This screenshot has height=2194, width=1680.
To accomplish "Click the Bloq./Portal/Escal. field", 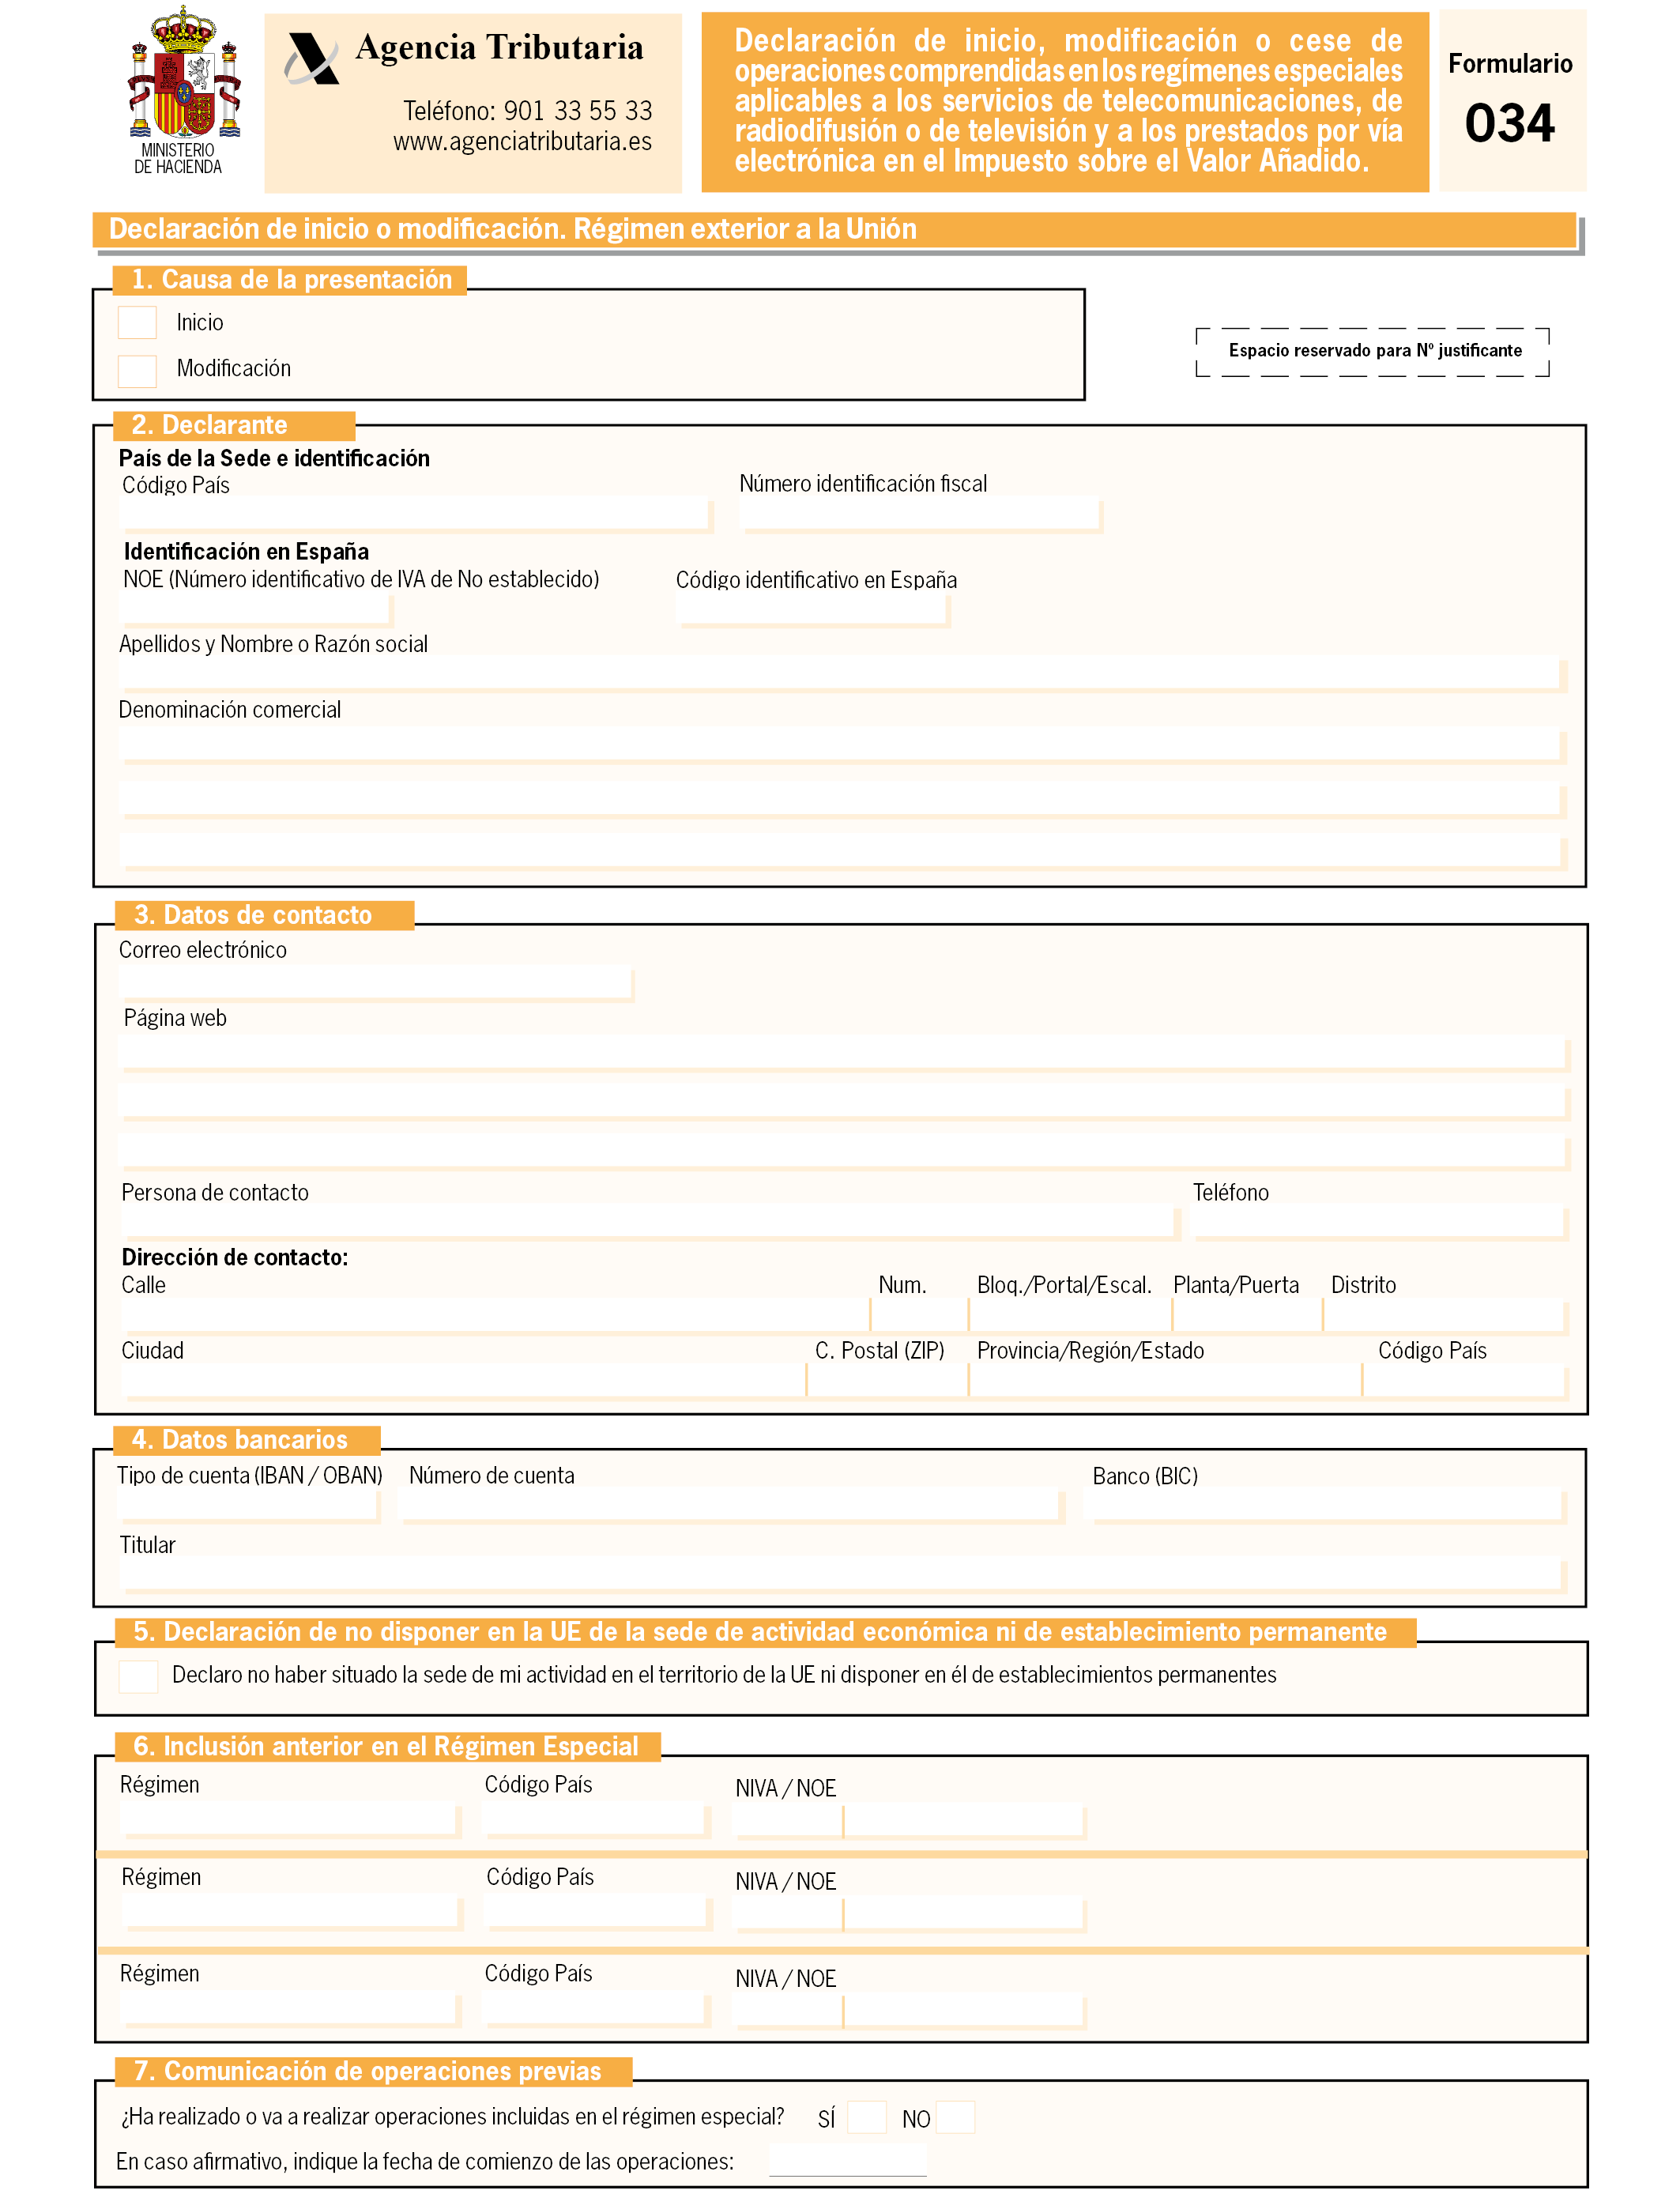I will 1070,1316.
